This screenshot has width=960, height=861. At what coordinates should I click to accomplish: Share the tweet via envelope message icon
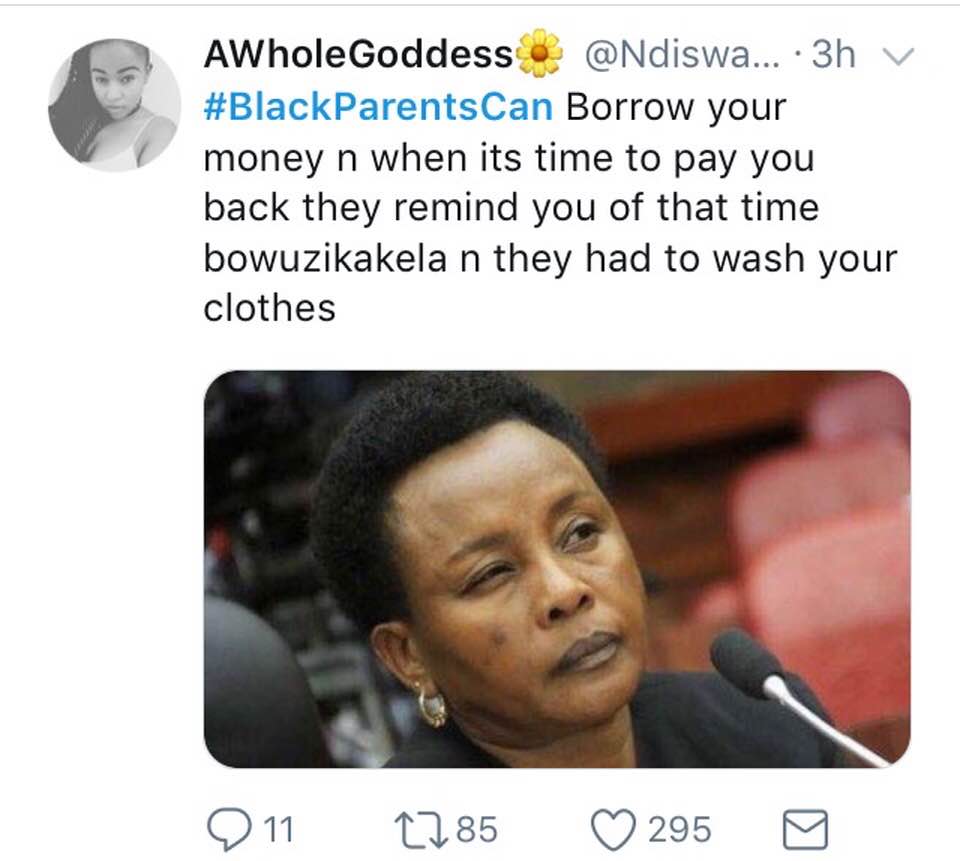(806, 830)
